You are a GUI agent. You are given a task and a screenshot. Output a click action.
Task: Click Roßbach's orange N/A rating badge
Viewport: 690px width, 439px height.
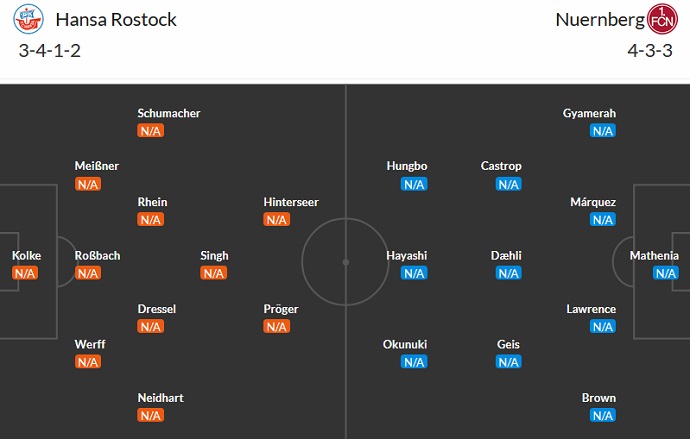tap(88, 273)
